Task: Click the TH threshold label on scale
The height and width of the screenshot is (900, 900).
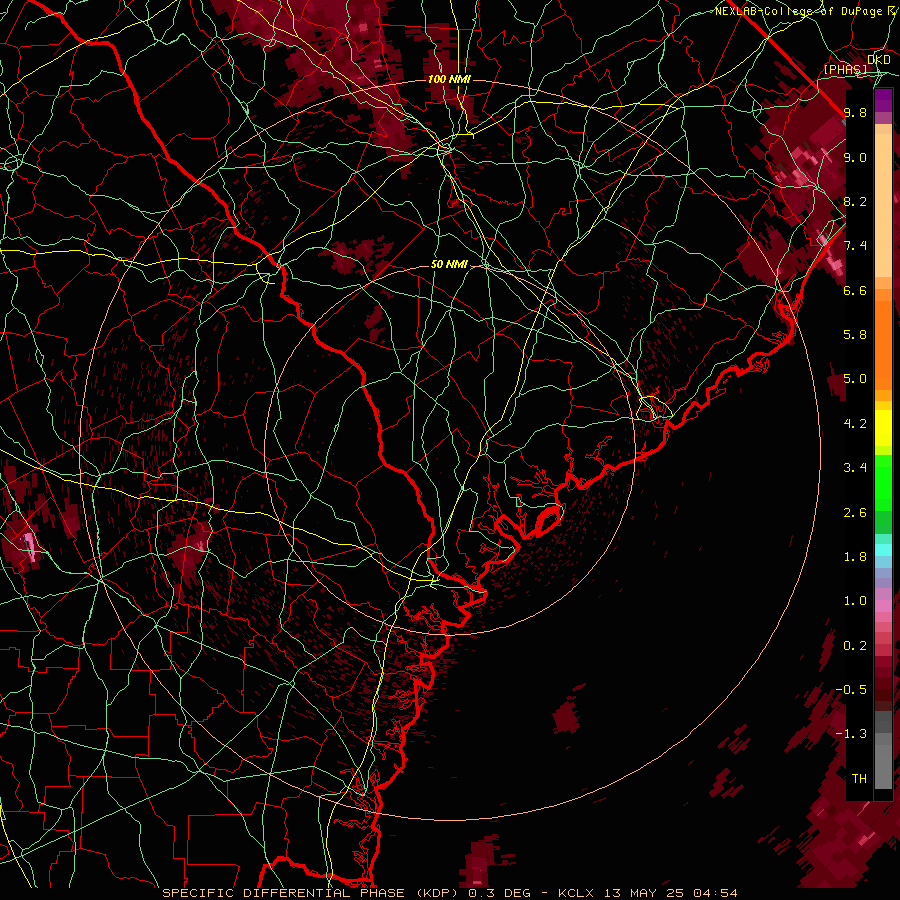Action: point(859,779)
